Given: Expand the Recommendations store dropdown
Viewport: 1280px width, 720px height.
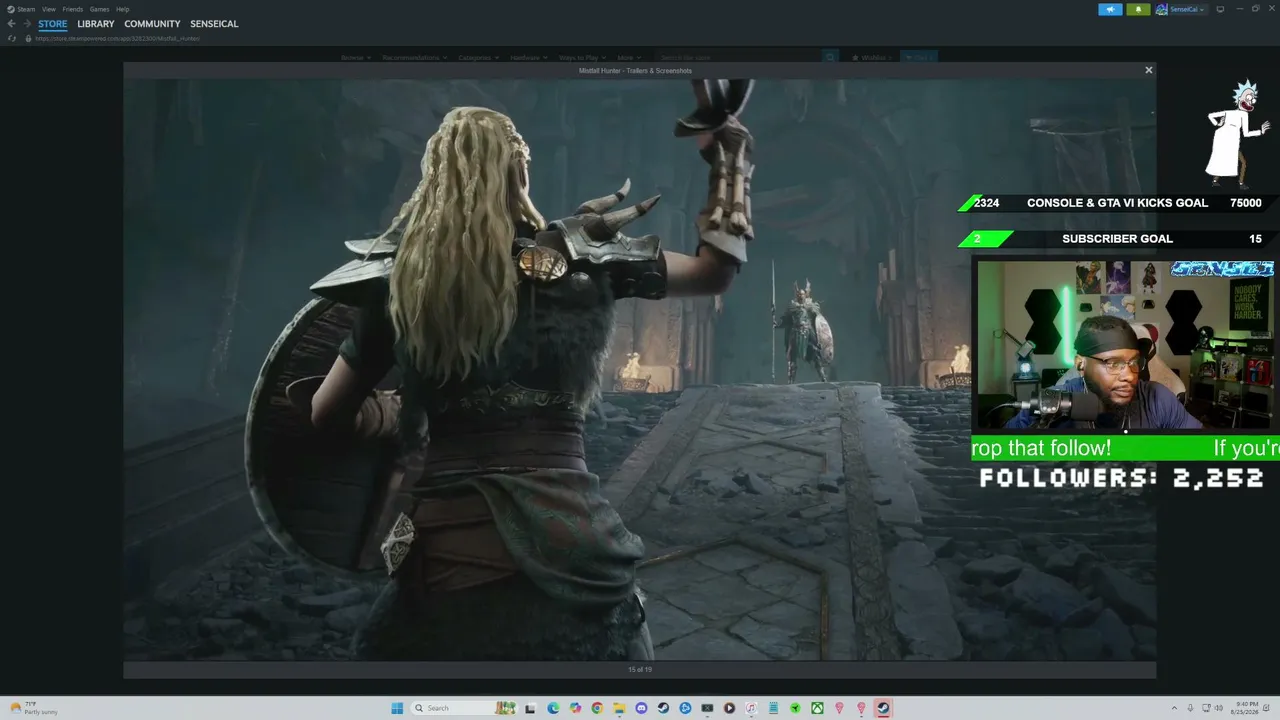Looking at the screenshot, I should point(414,58).
